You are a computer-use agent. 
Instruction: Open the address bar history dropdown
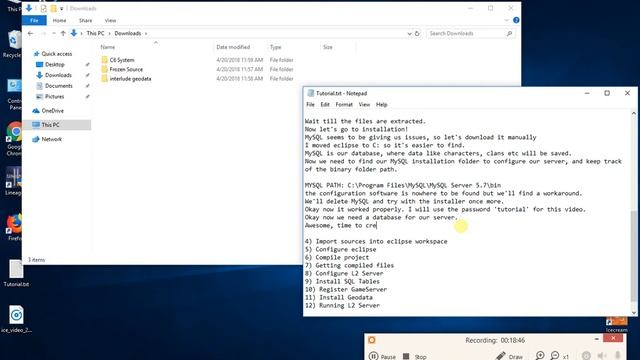pos(409,33)
